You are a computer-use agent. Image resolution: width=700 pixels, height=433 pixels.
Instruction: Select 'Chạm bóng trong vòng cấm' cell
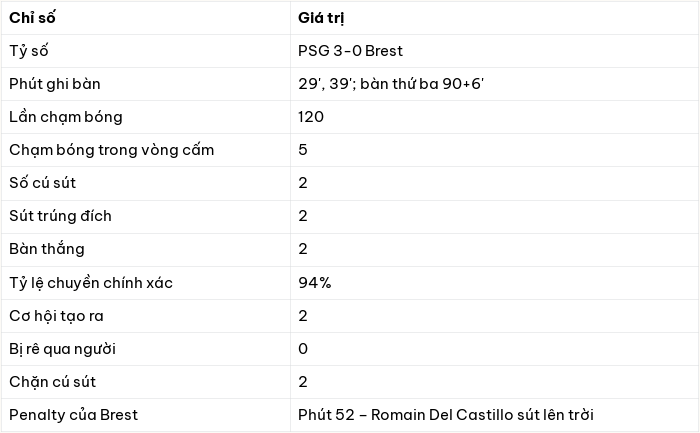146,150
